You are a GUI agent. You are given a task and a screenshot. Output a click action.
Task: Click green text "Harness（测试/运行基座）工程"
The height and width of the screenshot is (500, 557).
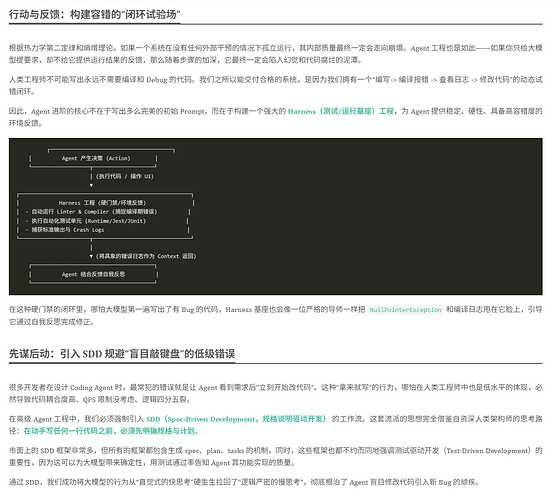[341, 111]
